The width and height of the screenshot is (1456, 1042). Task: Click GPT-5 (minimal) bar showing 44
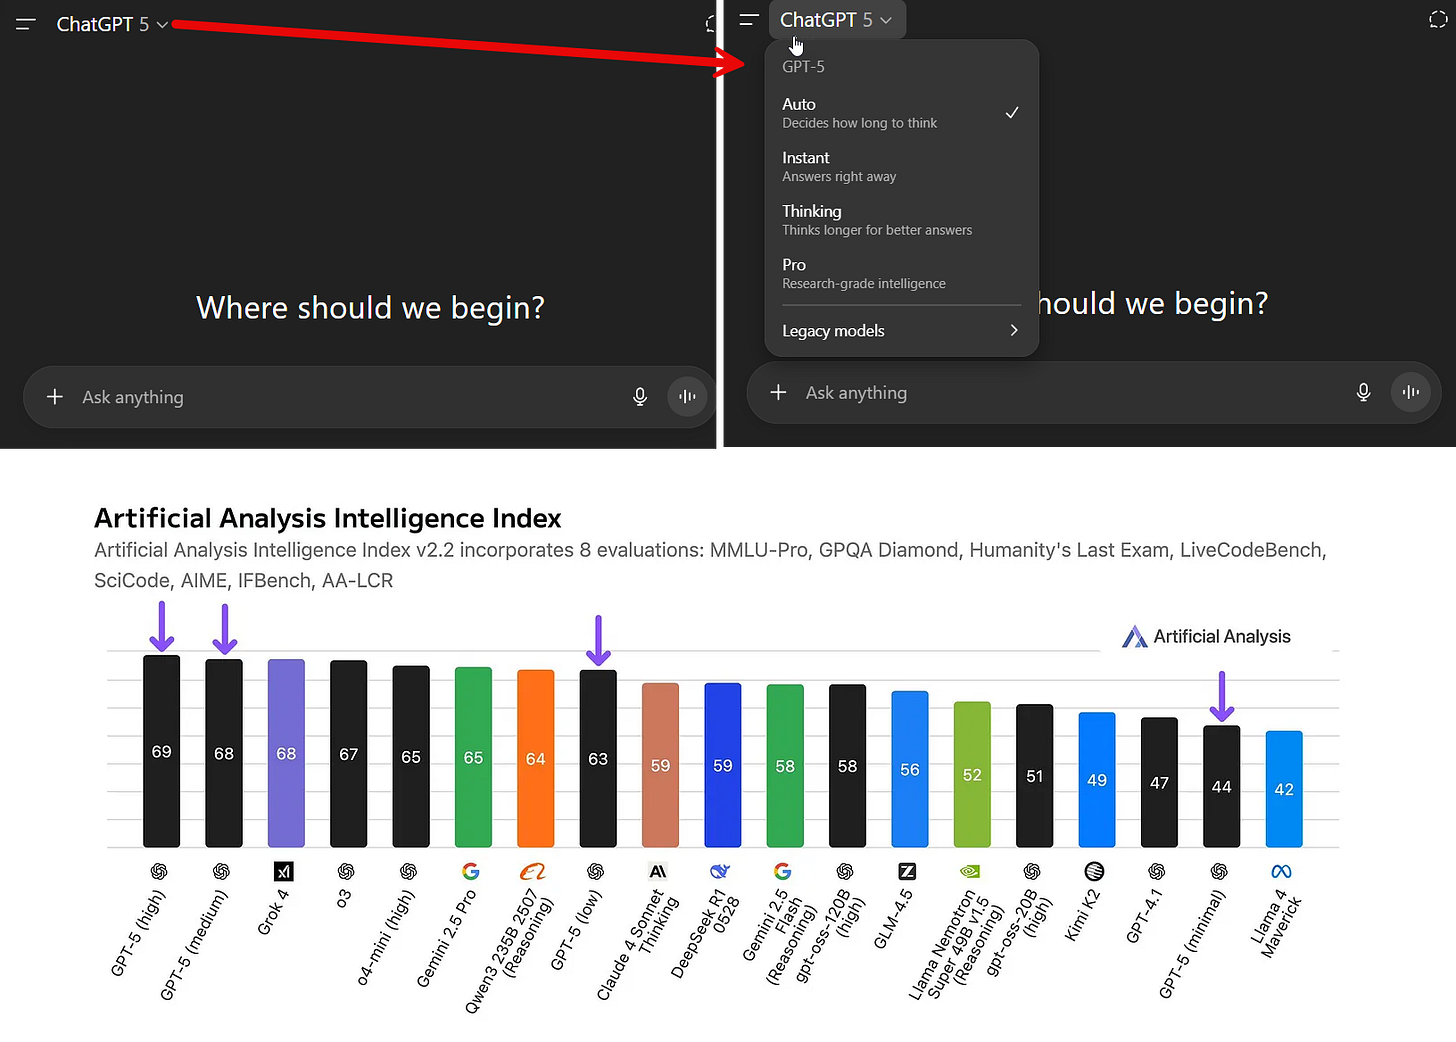click(x=1222, y=787)
